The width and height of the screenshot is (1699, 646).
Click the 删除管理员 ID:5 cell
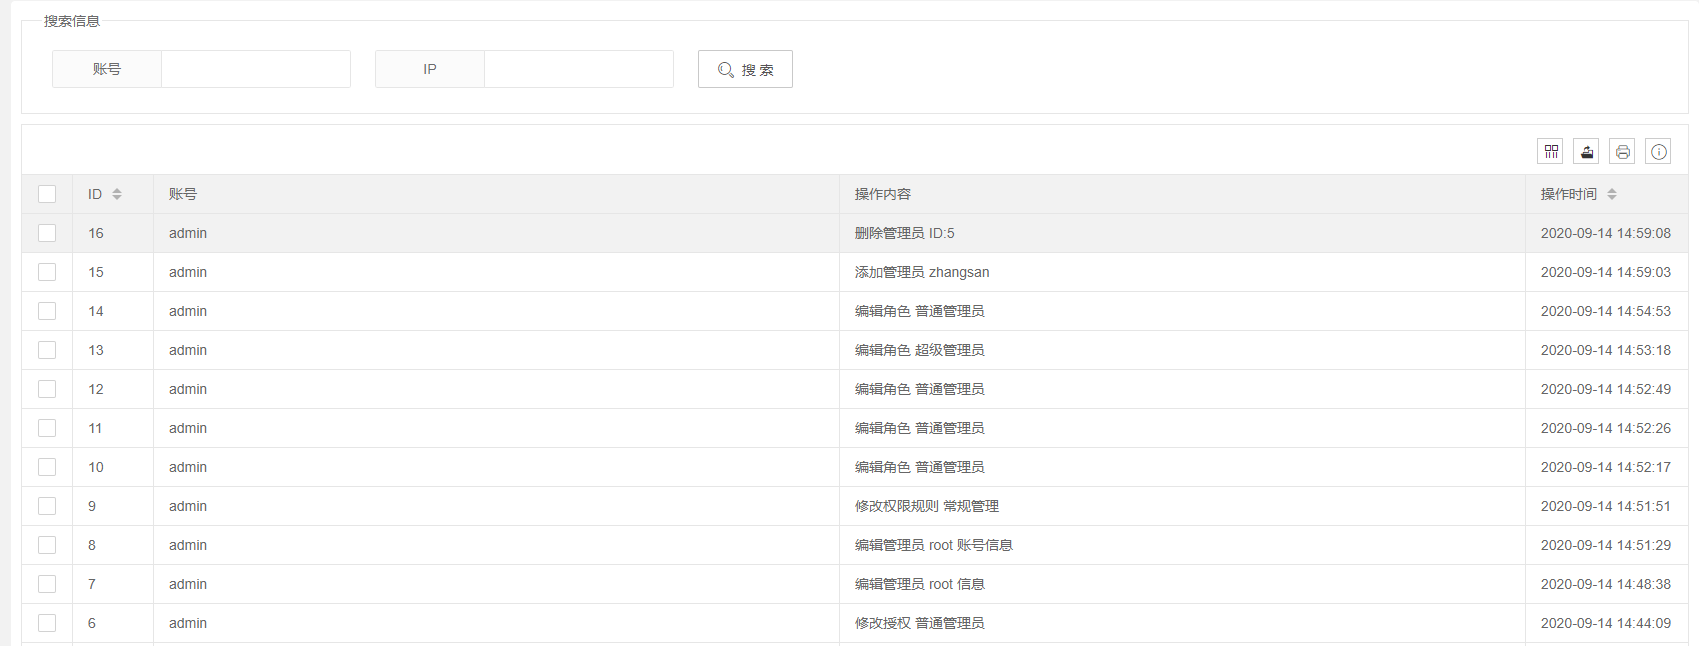click(x=1182, y=233)
